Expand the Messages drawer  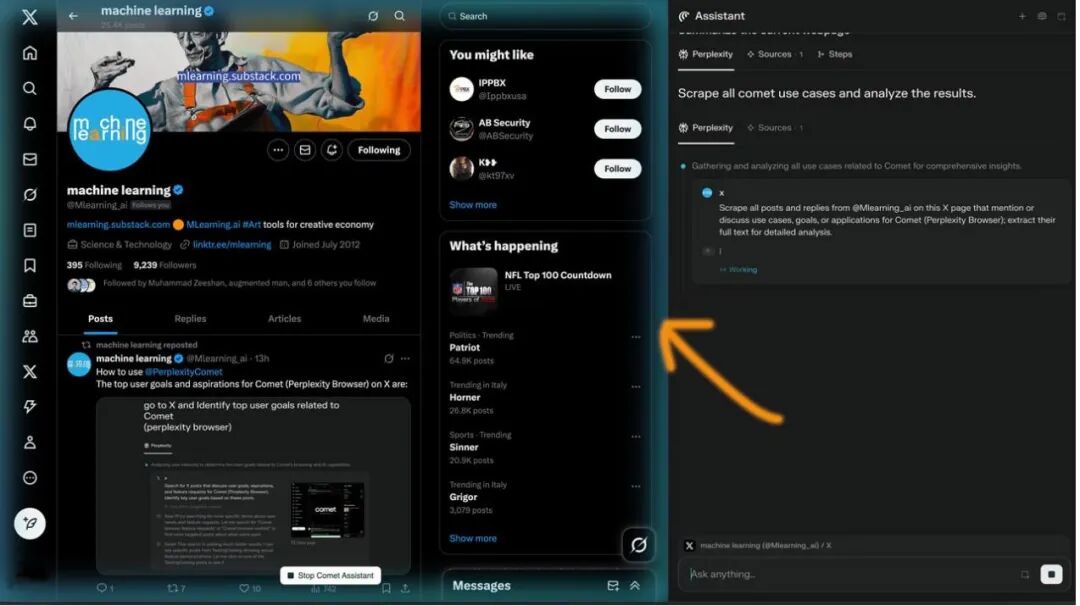click(635, 585)
